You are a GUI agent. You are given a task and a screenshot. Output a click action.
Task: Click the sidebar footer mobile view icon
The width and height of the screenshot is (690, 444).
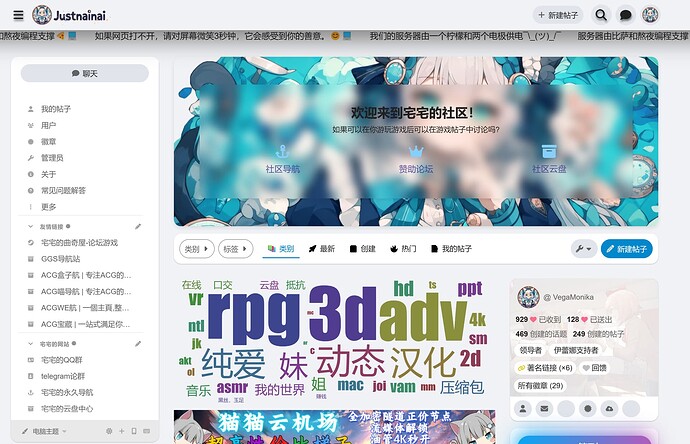[134, 431]
